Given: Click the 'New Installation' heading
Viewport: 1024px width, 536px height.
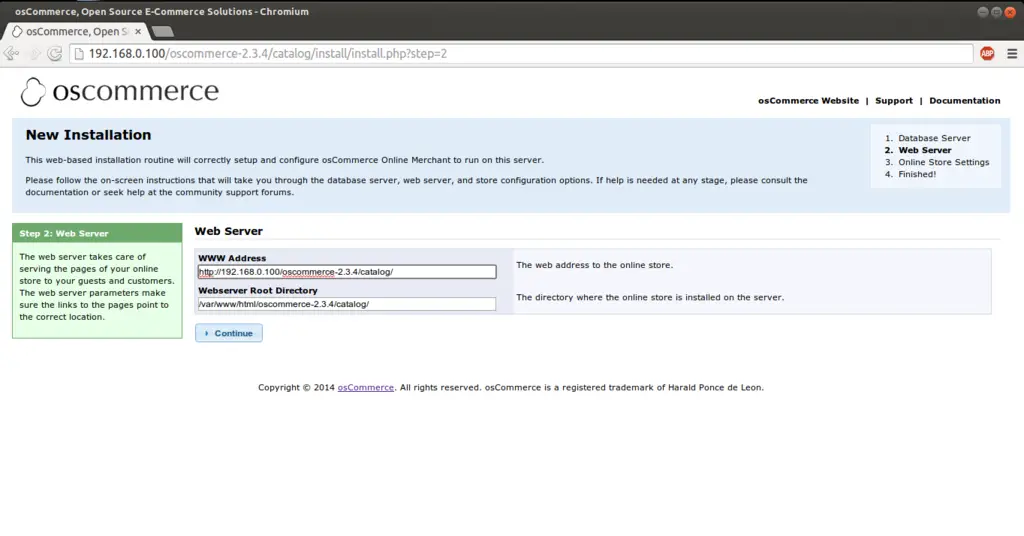Looking at the screenshot, I should (x=88, y=135).
